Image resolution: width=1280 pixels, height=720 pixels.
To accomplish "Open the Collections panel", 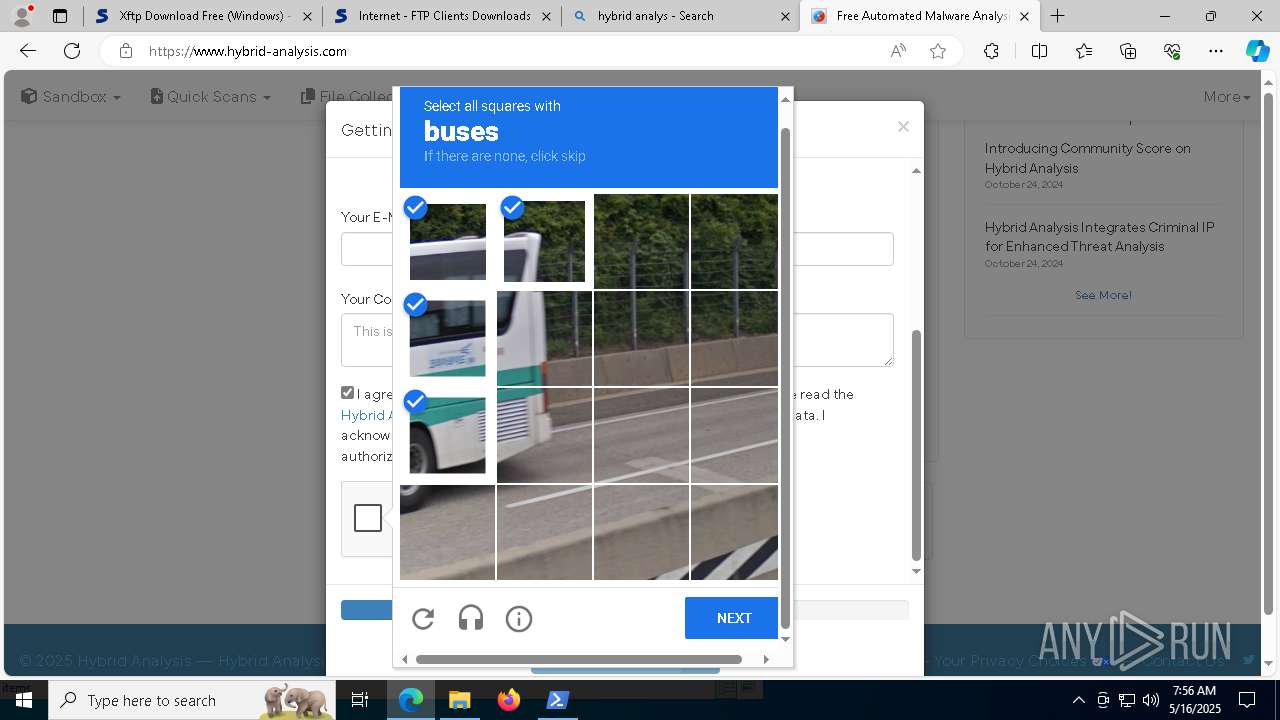I will click(x=1128, y=51).
